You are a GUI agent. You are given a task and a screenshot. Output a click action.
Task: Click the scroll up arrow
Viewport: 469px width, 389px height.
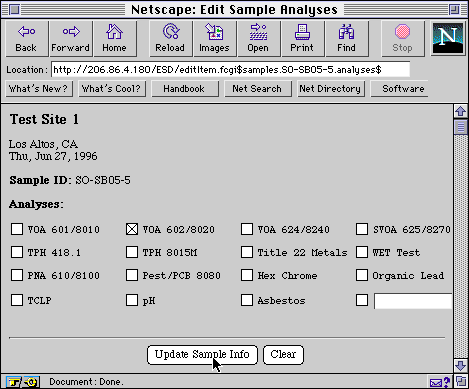(x=461, y=111)
